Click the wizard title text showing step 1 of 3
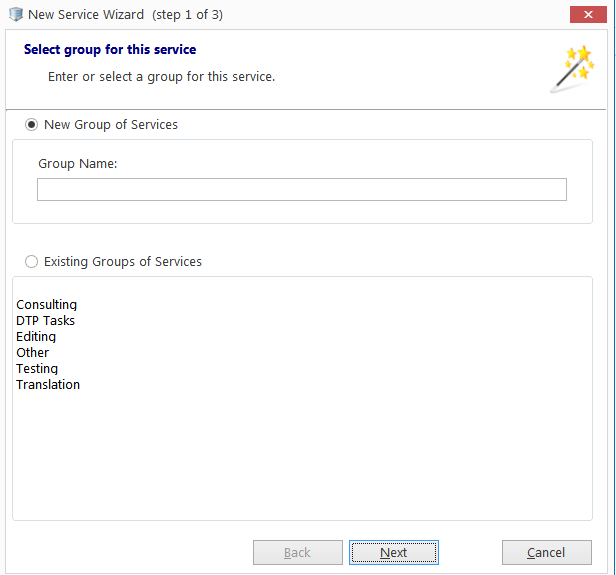Viewport: 616px width, 575px height. [125, 15]
